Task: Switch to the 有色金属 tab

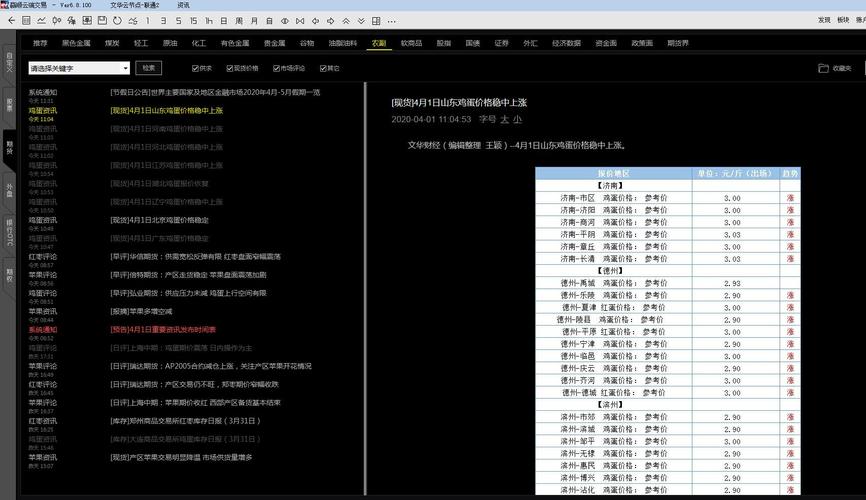Action: coord(235,43)
